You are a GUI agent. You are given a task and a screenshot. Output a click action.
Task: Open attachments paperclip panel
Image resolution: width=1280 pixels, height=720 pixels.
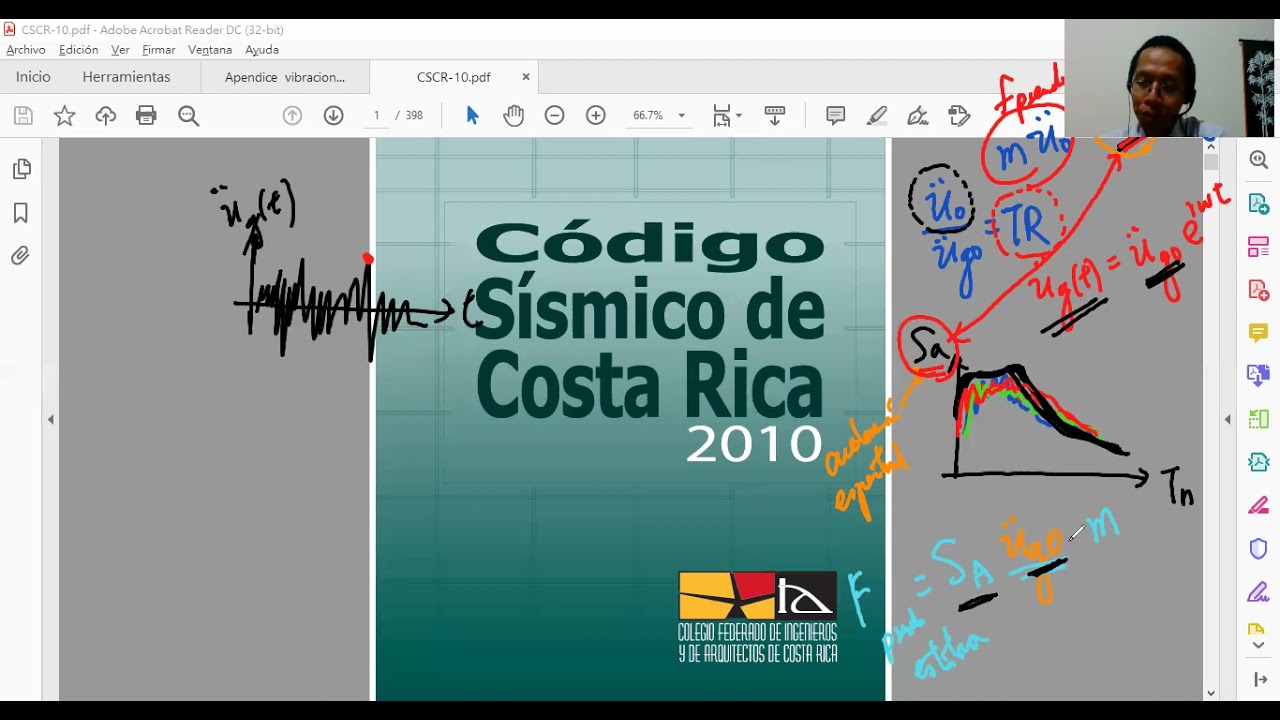tap(21, 256)
